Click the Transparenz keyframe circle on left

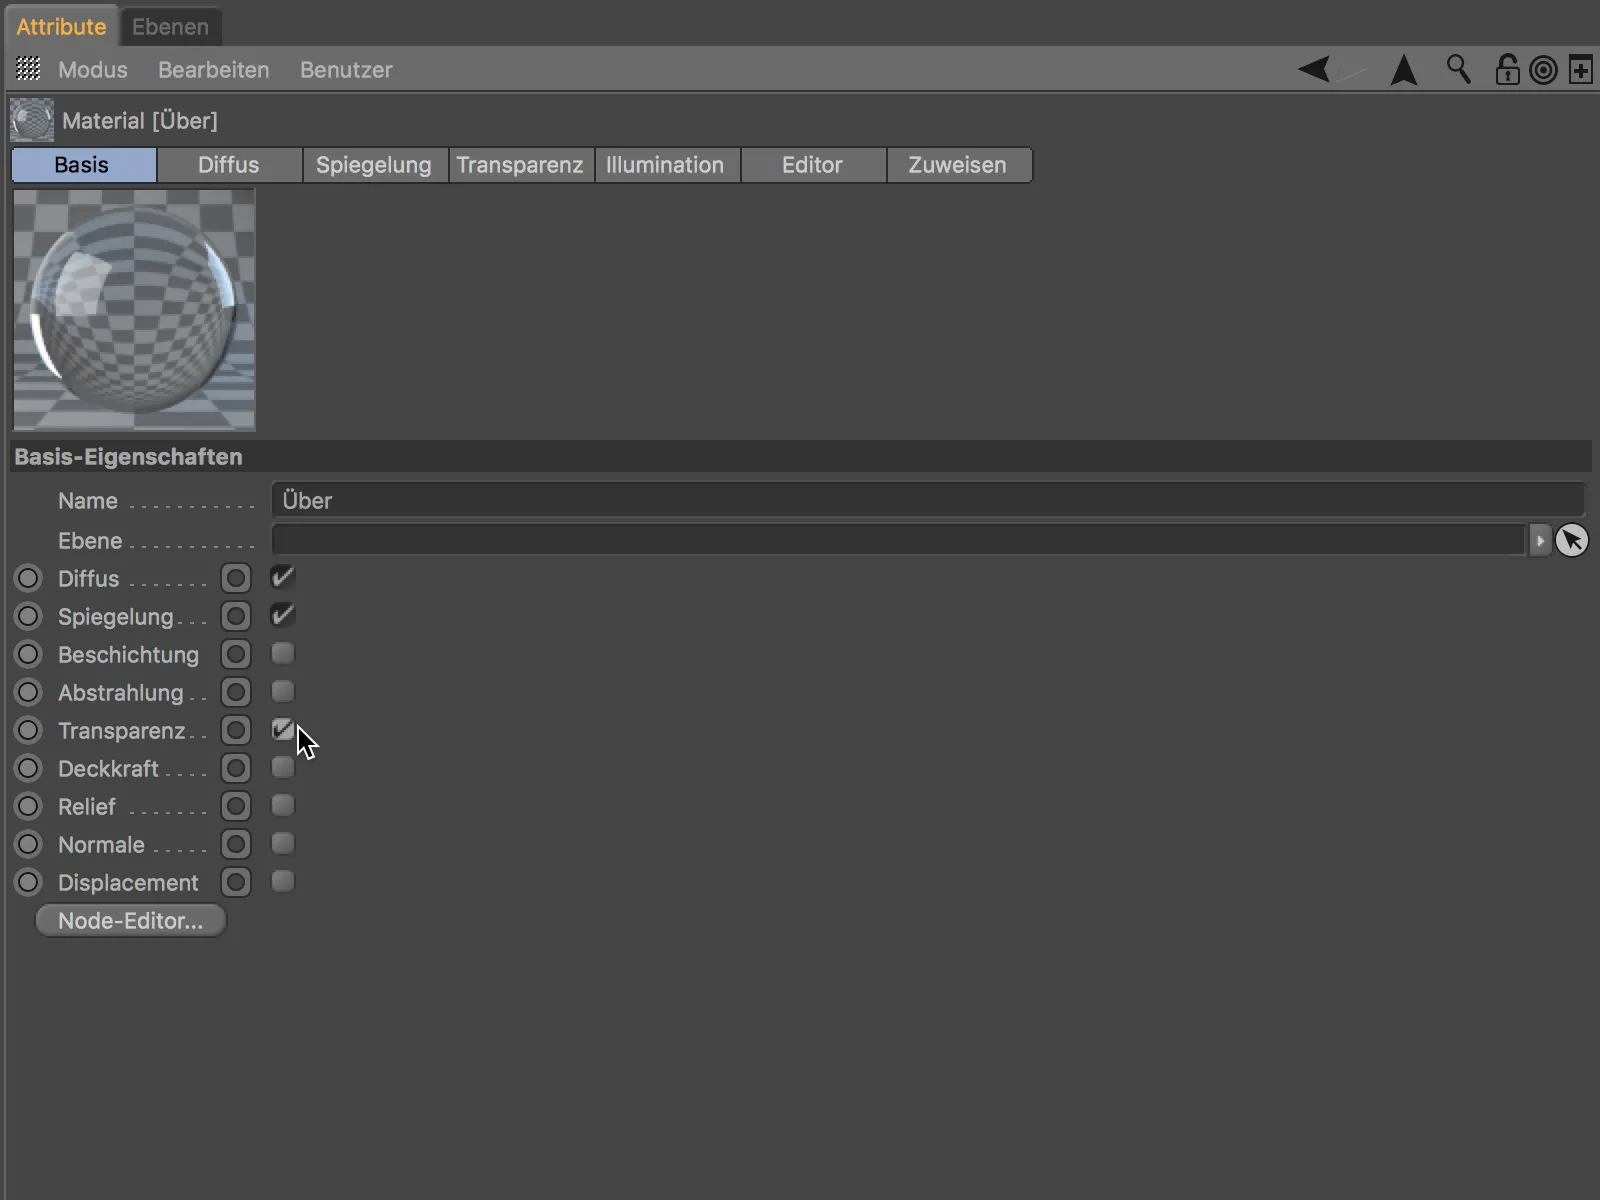click(28, 730)
